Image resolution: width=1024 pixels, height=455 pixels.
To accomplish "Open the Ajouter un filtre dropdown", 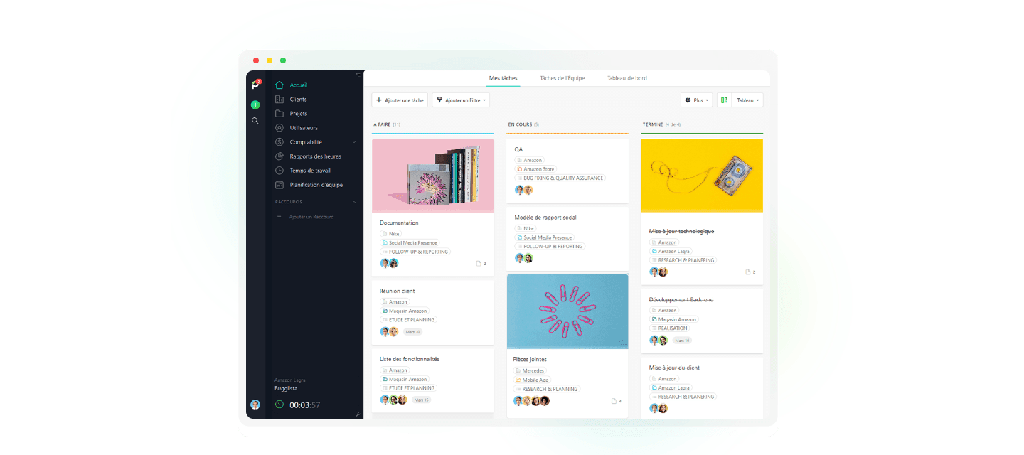I will [461, 101].
